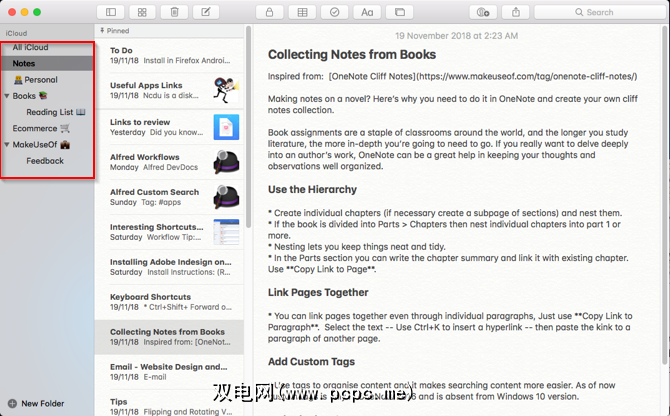Open the photo and media browser
The width and height of the screenshot is (670, 416).
(400, 12)
